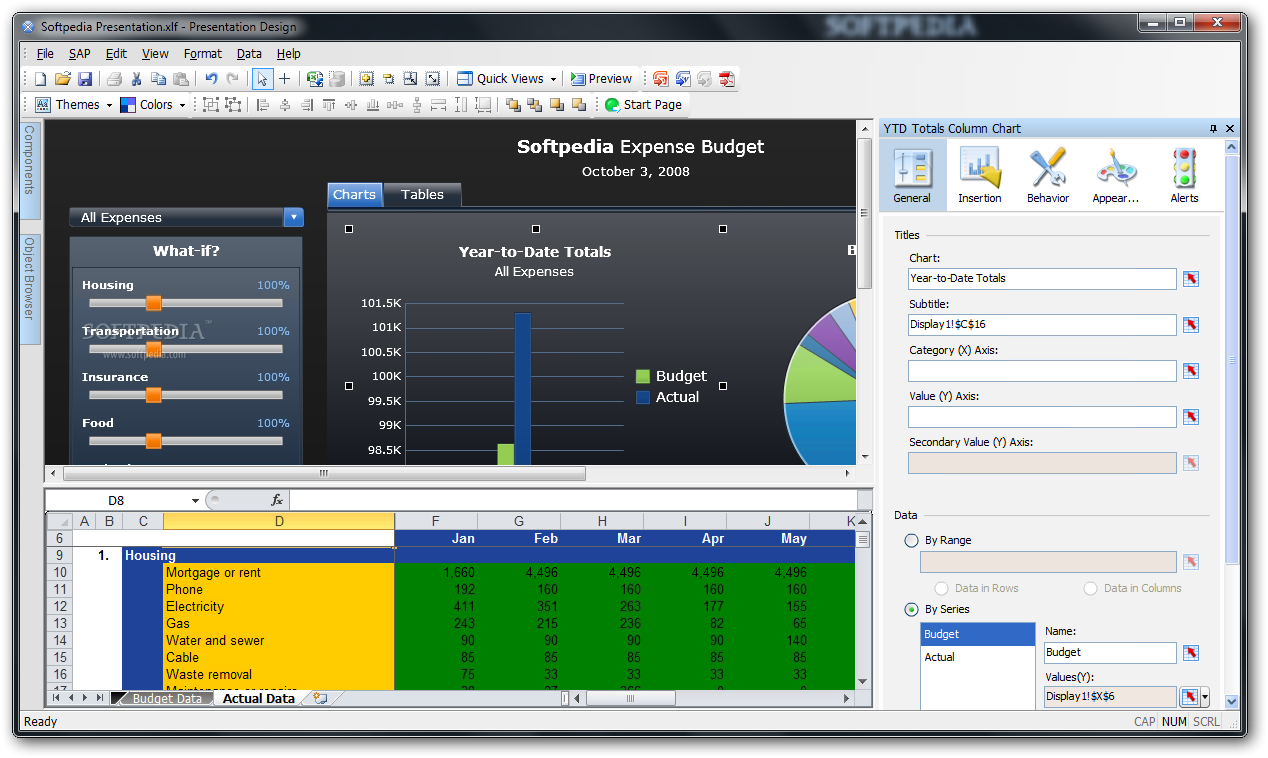Click the spreadsheet formula bar

pos(573,500)
